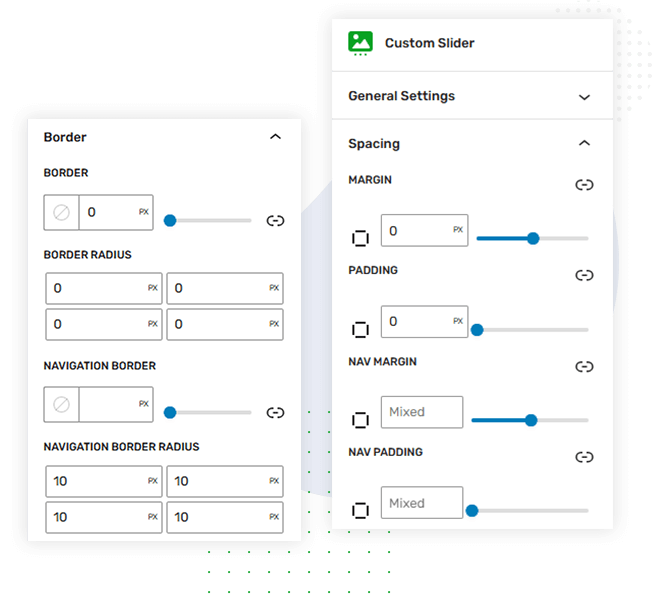
Task: Expand the General Settings section
Action: point(584,97)
